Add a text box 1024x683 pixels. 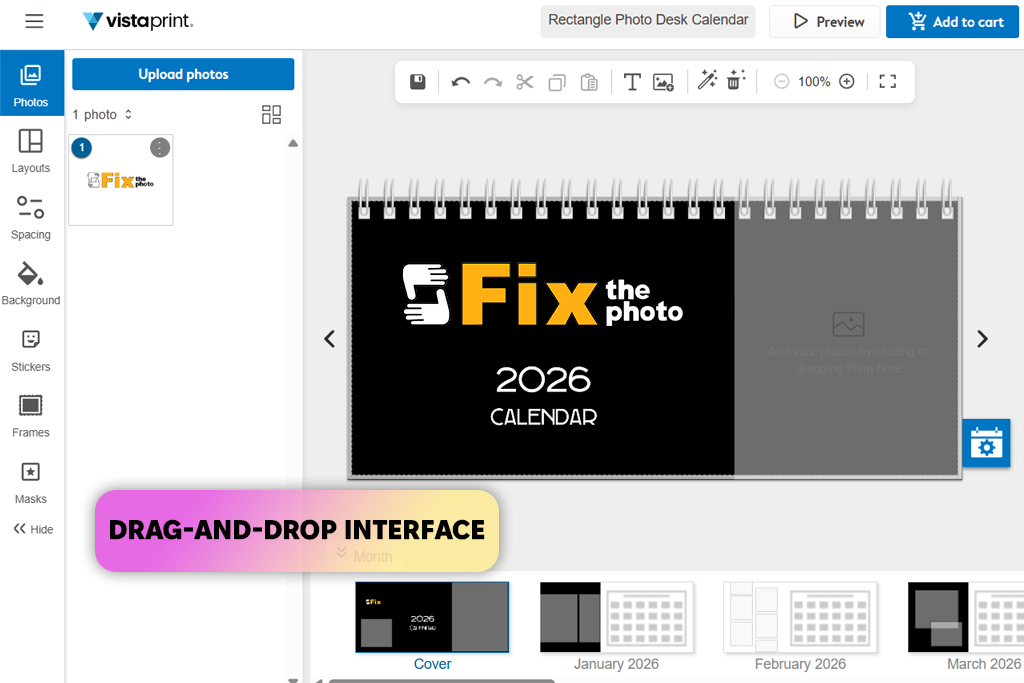[x=632, y=82]
